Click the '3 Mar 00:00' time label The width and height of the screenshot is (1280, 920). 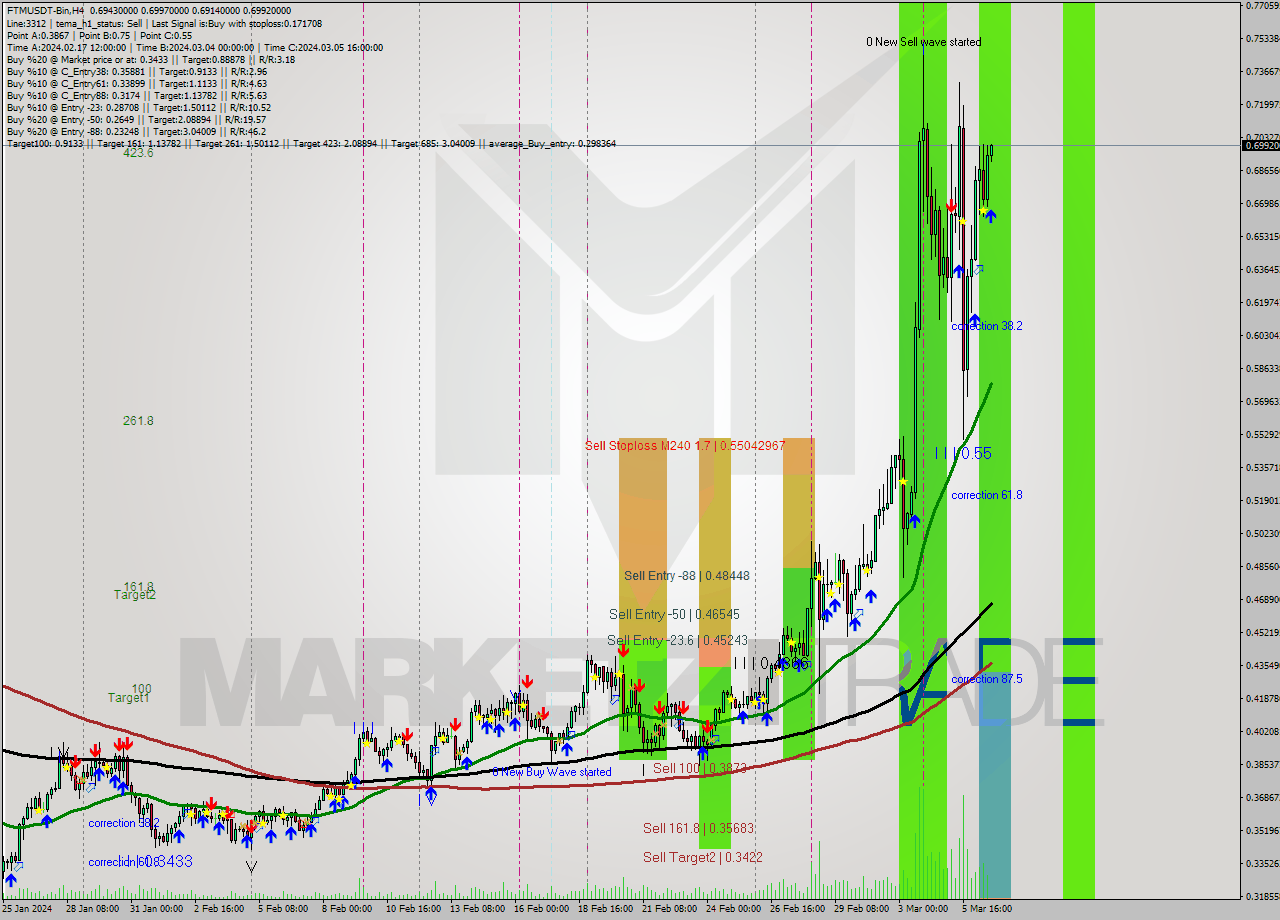tap(922, 909)
